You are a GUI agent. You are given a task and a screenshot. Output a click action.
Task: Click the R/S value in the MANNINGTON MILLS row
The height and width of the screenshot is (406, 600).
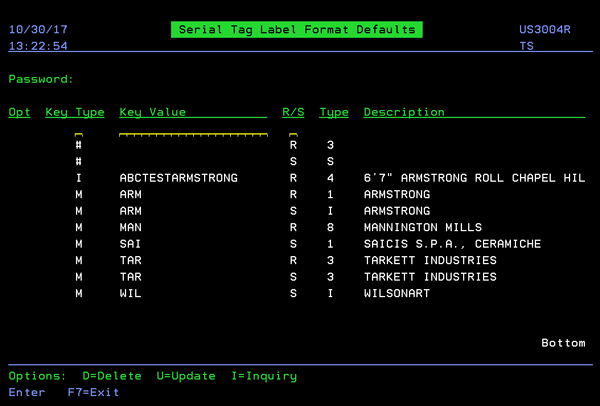[x=293, y=227]
